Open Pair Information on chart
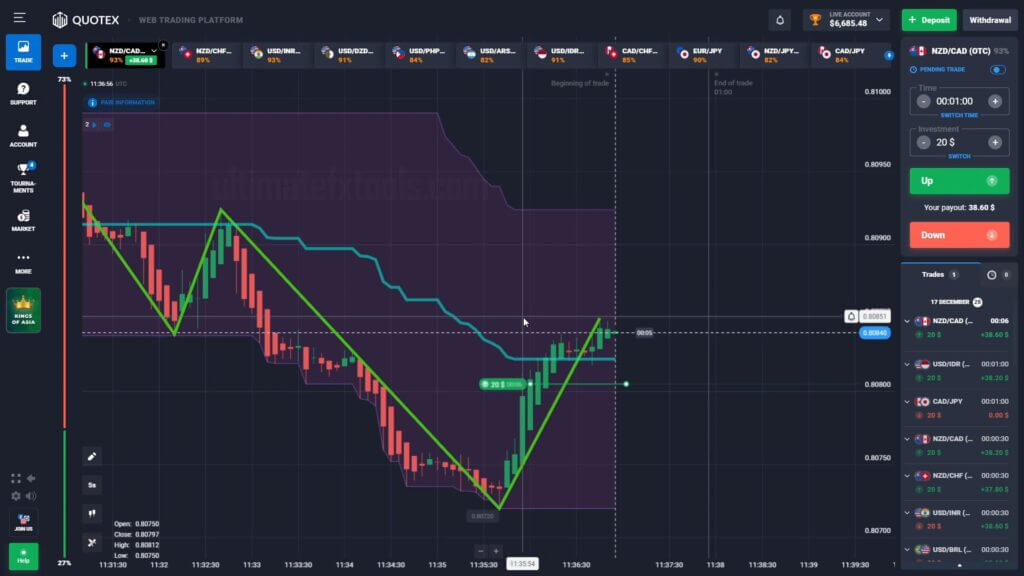This screenshot has width=1024, height=576. [122, 103]
